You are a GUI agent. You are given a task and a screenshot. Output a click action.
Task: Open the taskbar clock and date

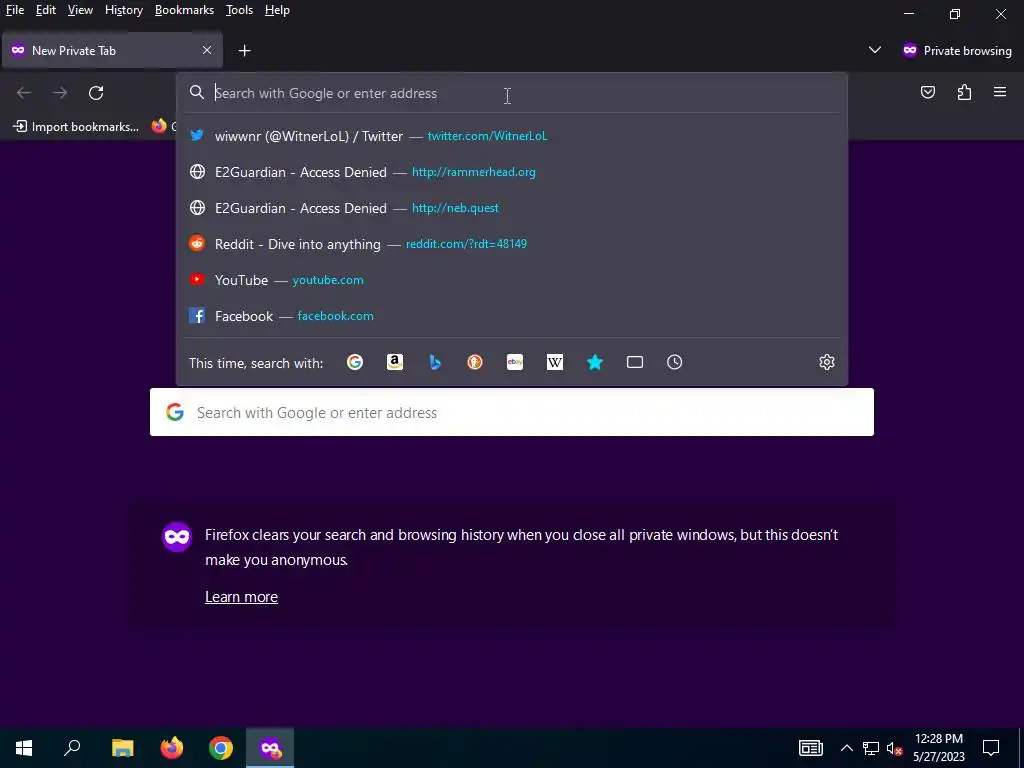click(938, 748)
